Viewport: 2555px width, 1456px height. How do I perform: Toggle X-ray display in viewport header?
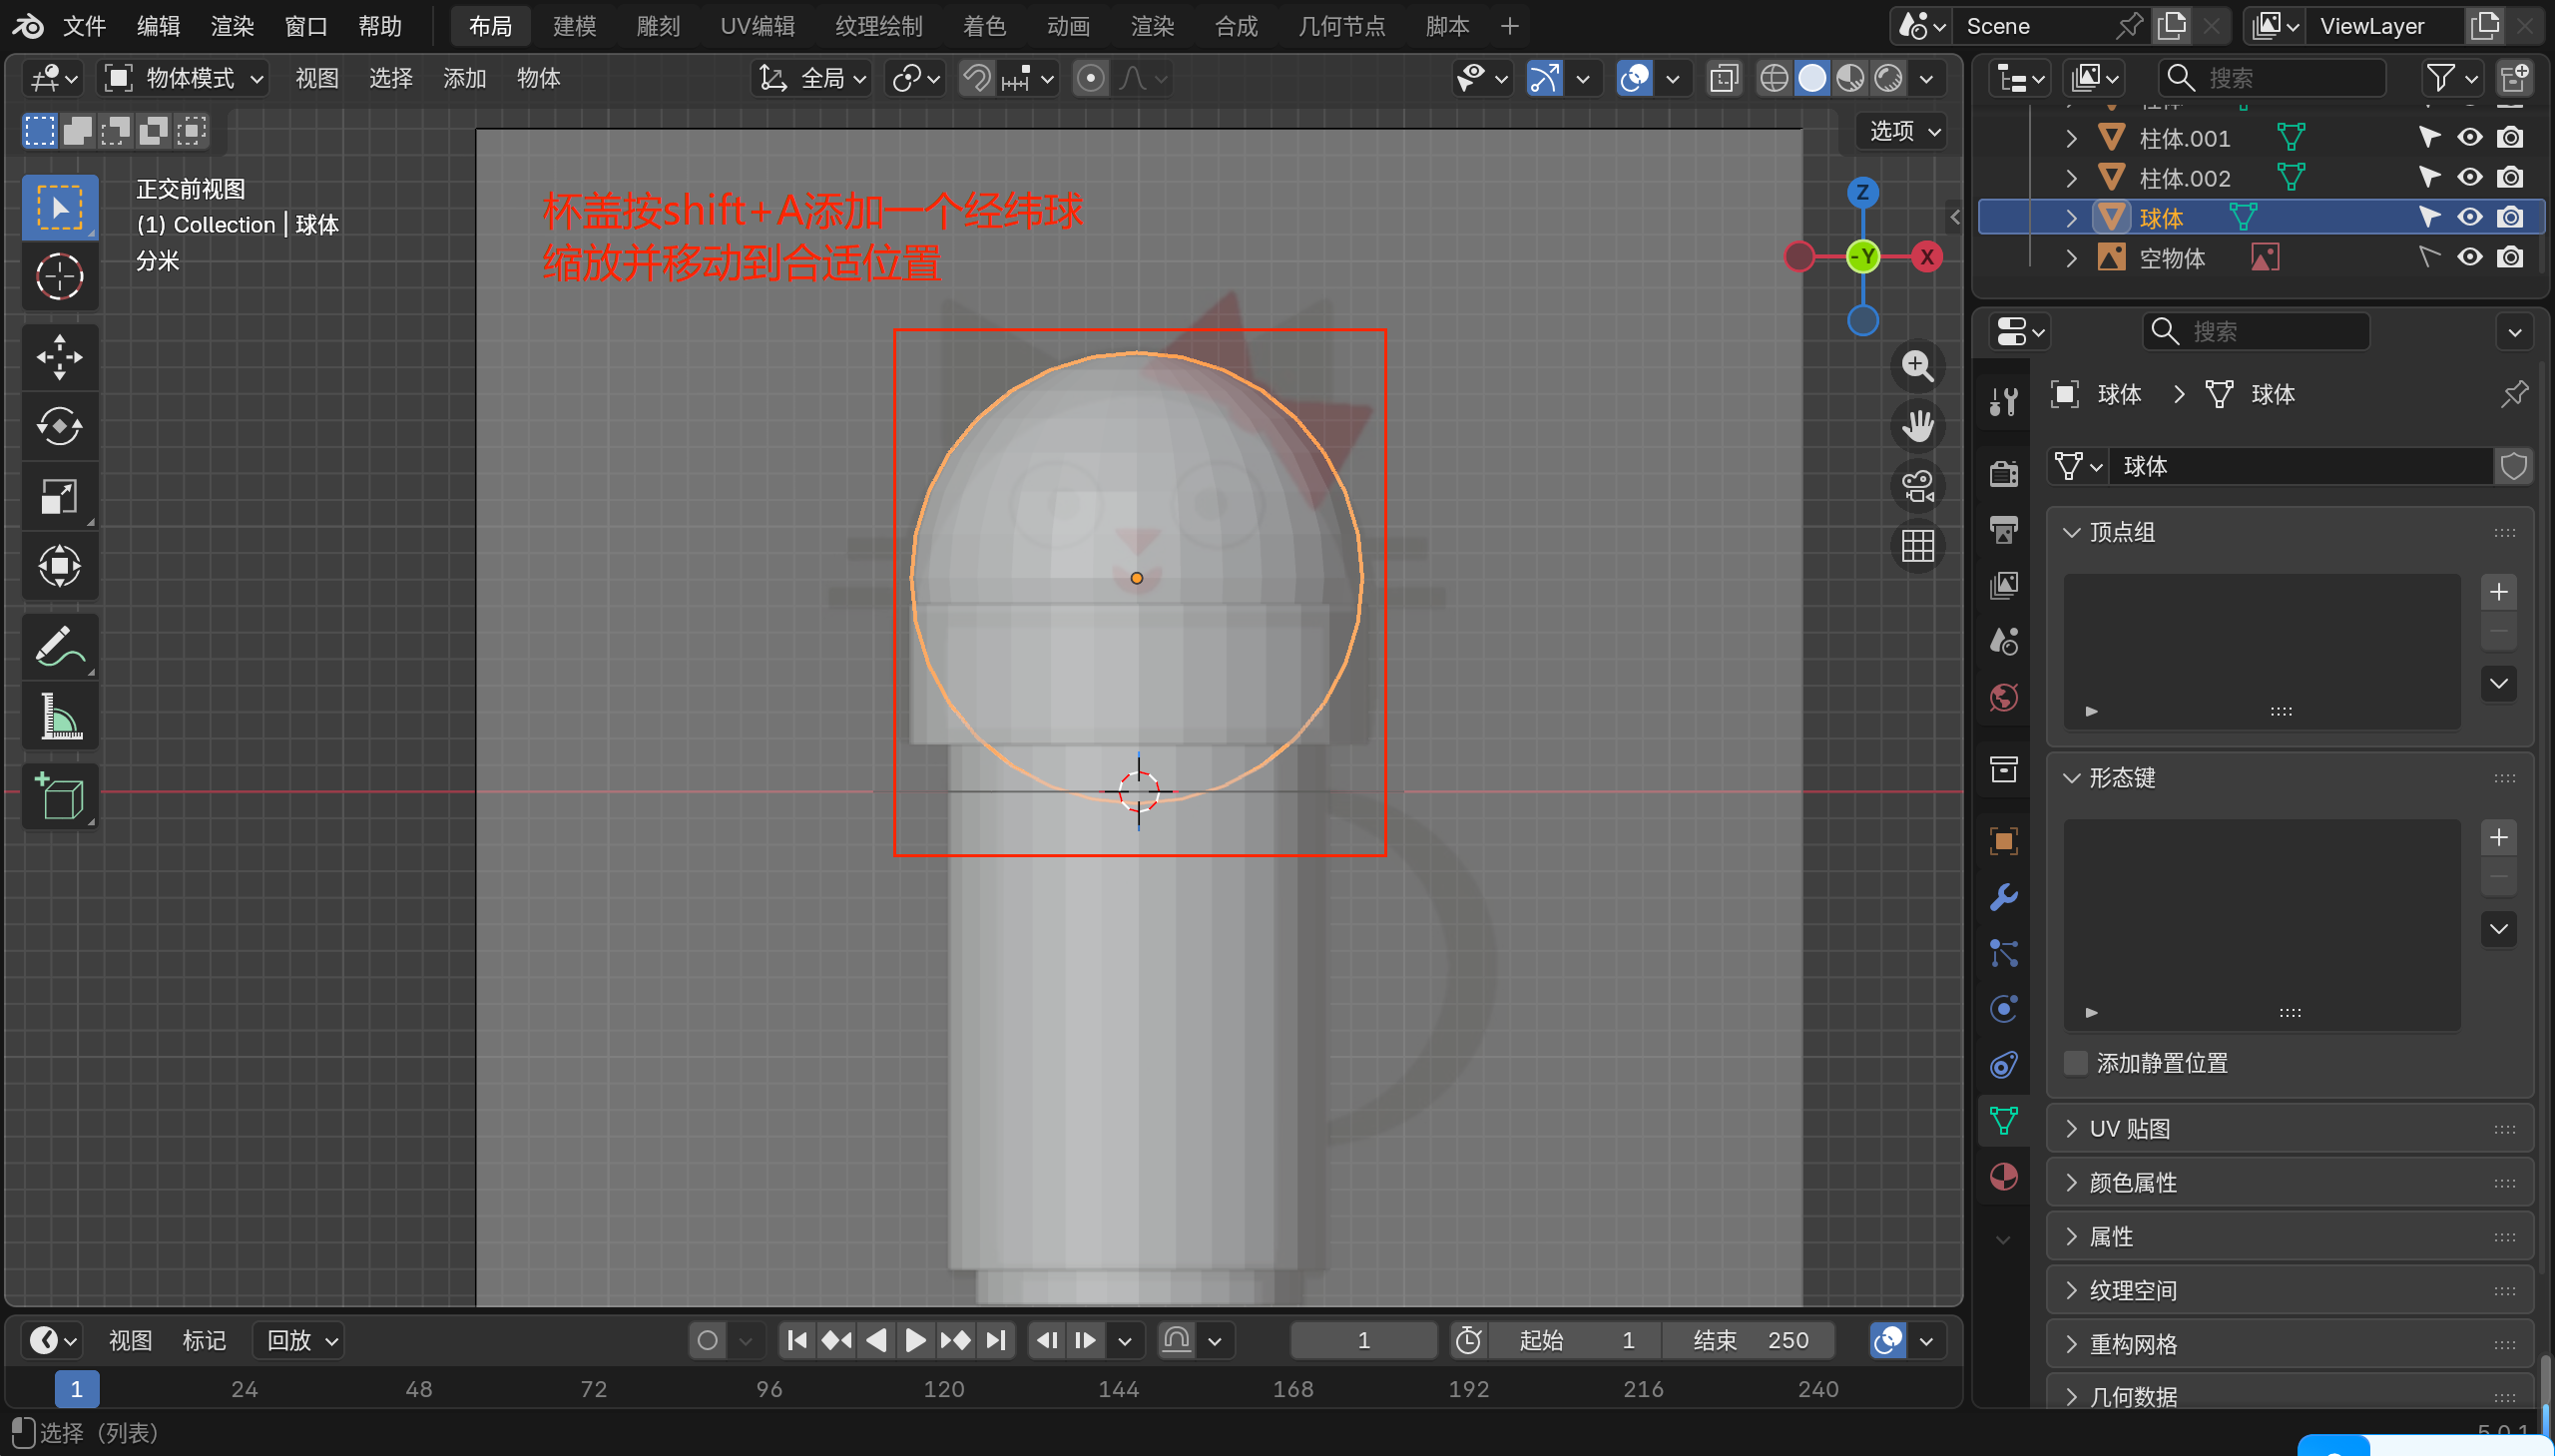pyautogui.click(x=1724, y=78)
